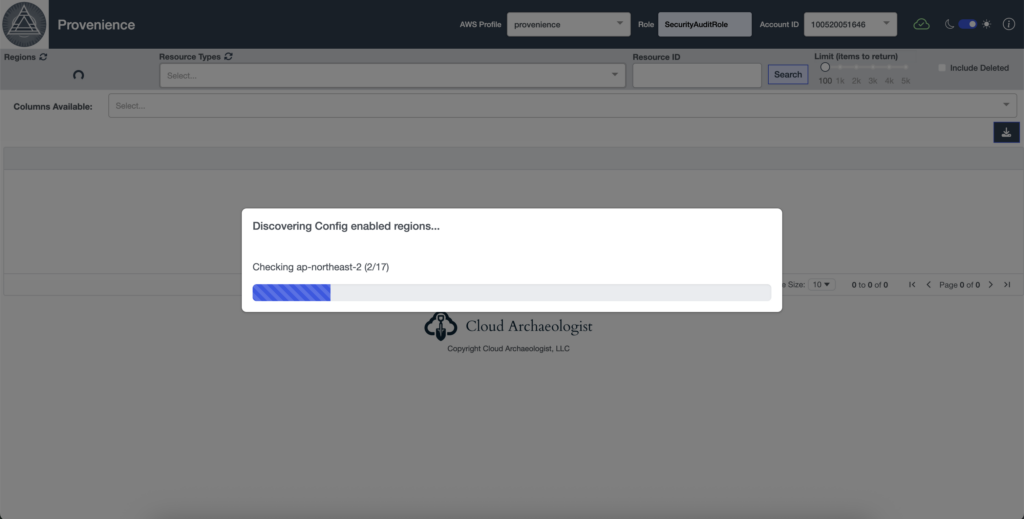Jump to the last results page

1006,285
